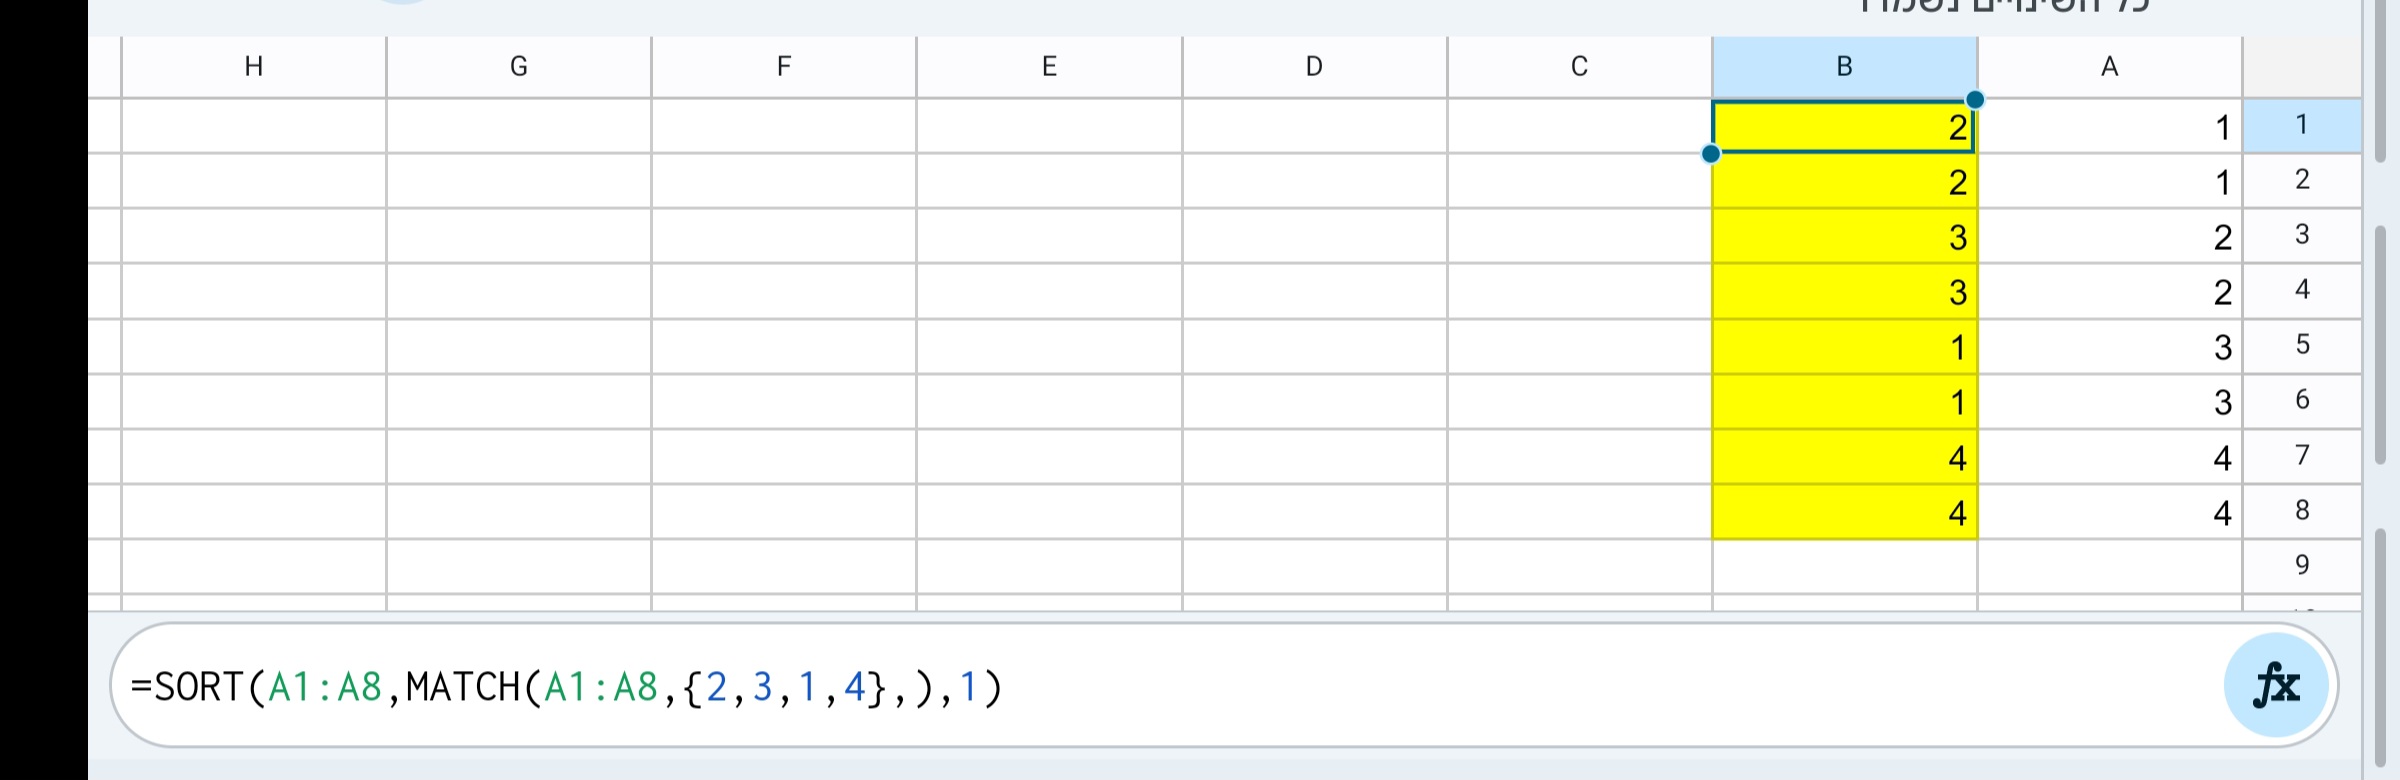Image resolution: width=2400 pixels, height=780 pixels.
Task: Tap the selected cell B1
Action: tap(1843, 128)
